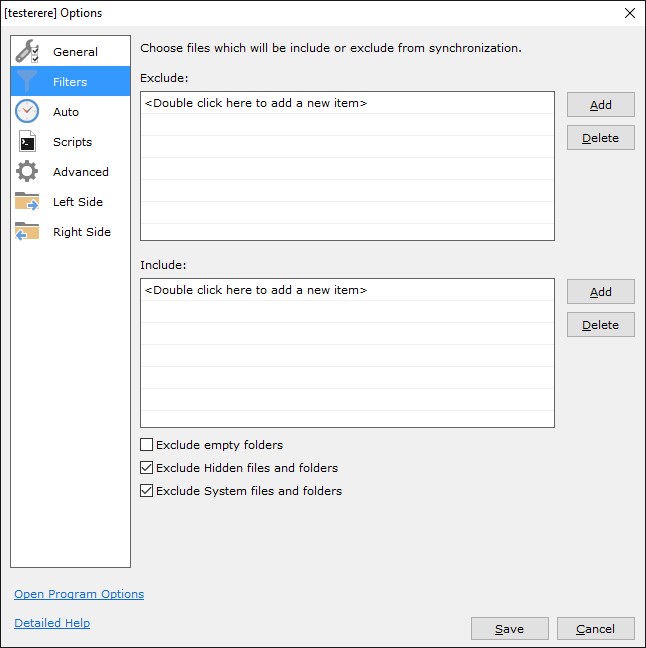The width and height of the screenshot is (646, 648).
Task: Select the Filters funnel icon
Action: point(27,82)
